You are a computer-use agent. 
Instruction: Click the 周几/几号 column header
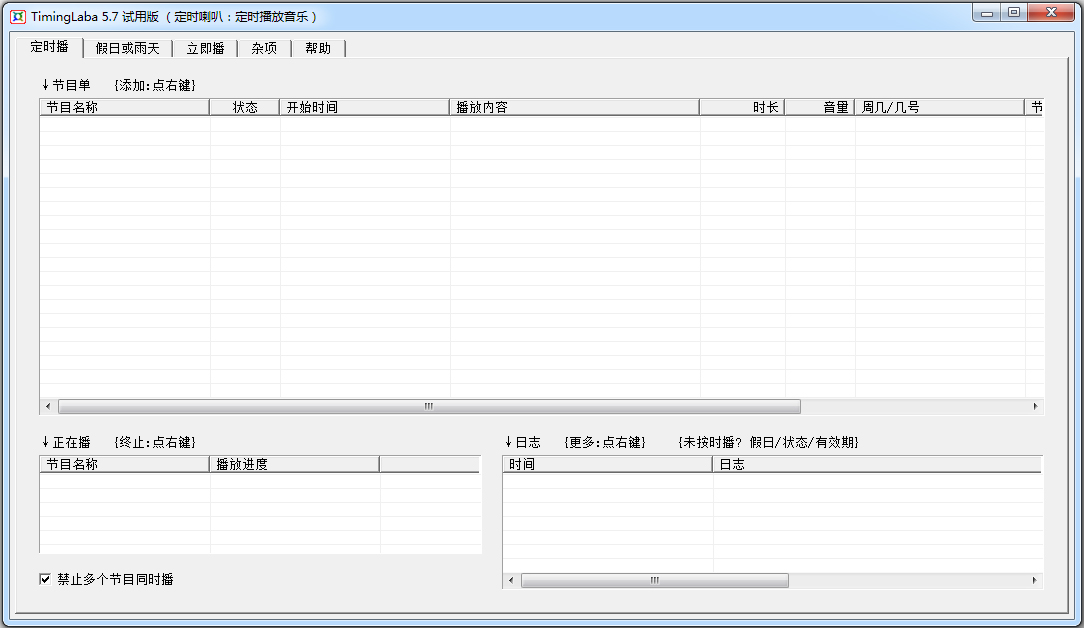tap(939, 107)
